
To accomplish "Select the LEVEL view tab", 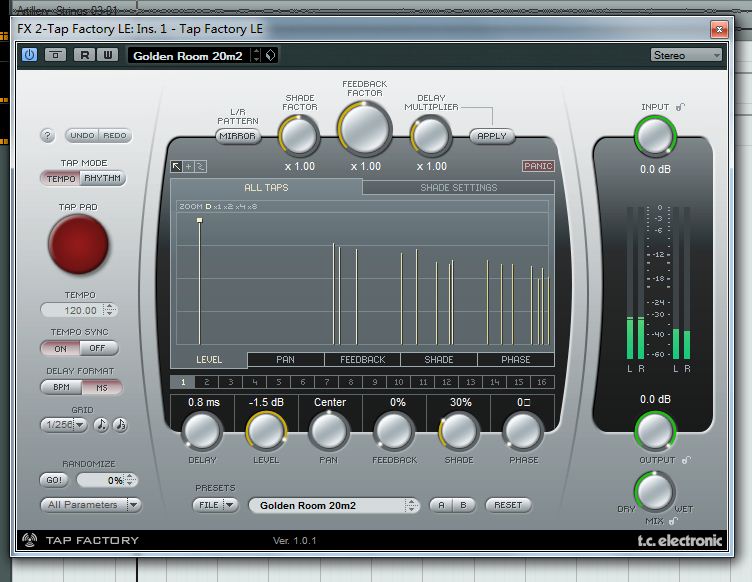I will coord(209,360).
